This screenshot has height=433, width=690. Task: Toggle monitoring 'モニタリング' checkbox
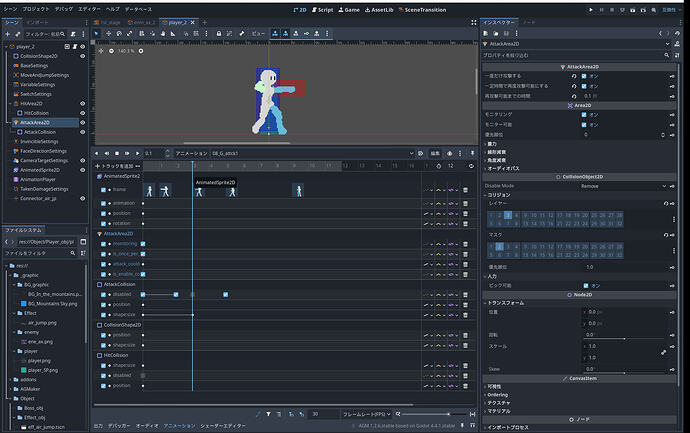click(x=584, y=115)
